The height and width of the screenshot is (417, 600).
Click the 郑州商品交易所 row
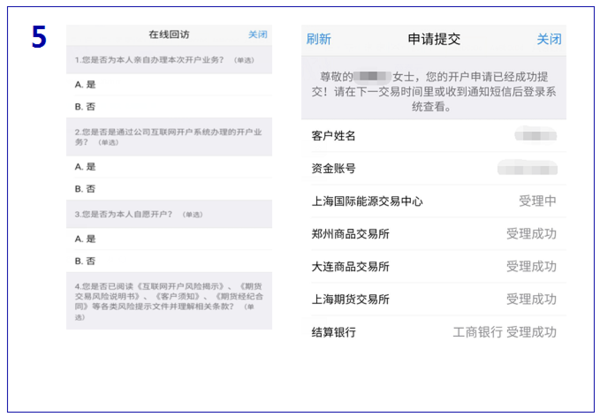434,234
